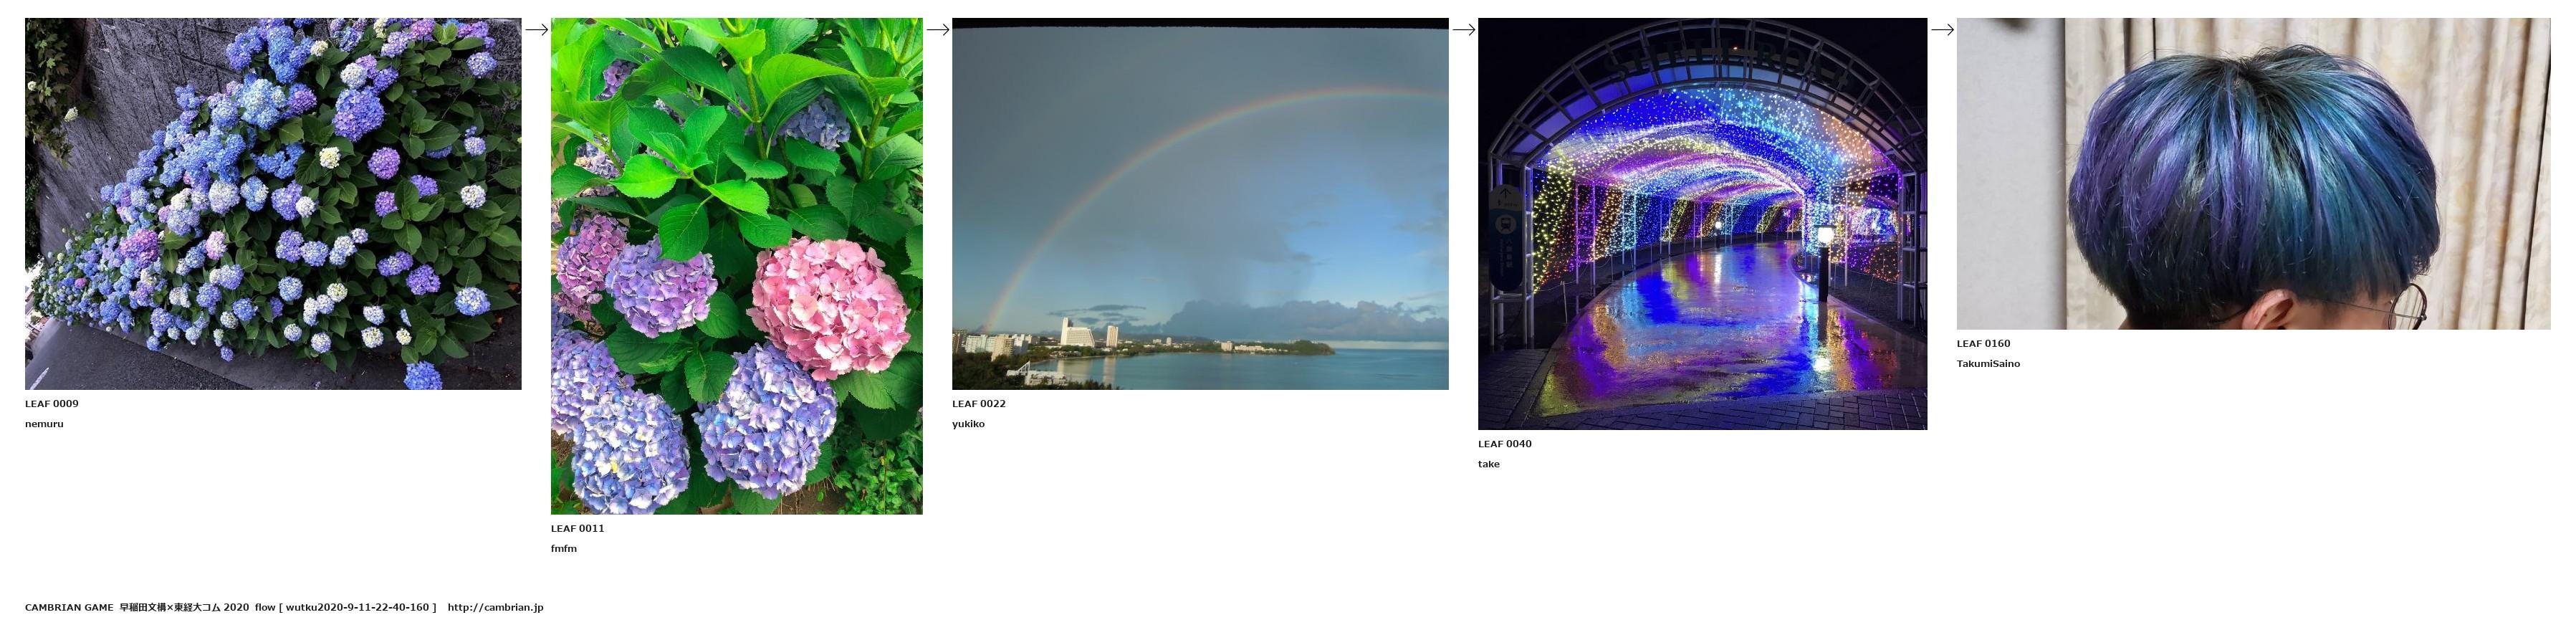
Task: Click arrow before the rainbow photo
Action: click(x=937, y=30)
